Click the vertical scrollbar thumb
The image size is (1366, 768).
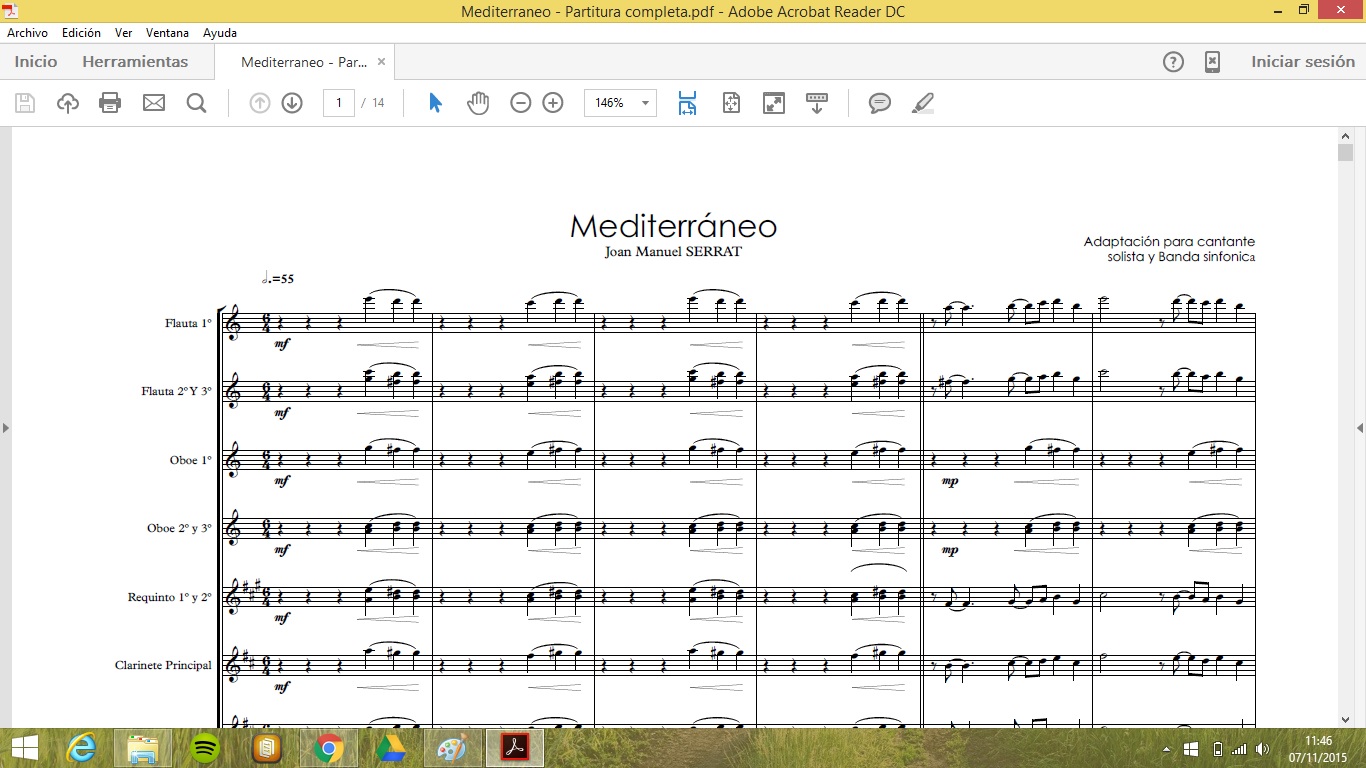[x=1345, y=153]
